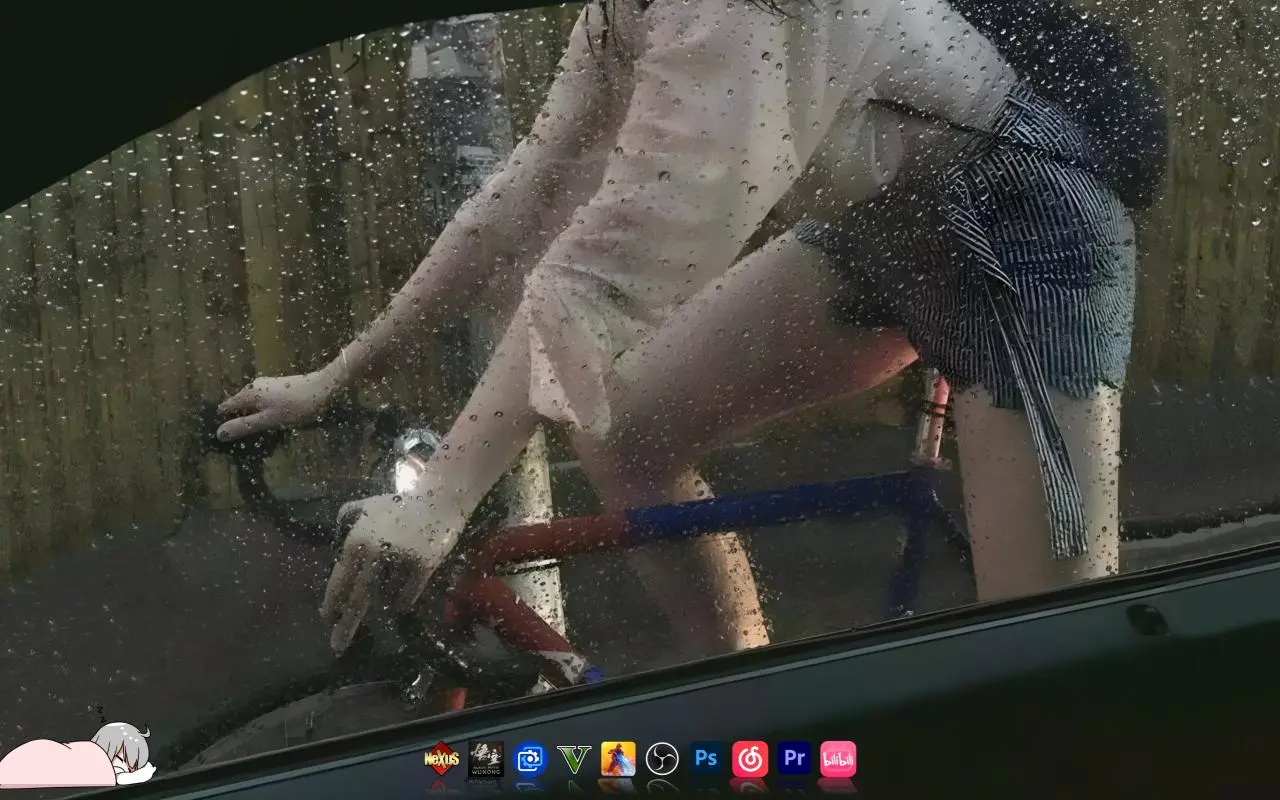
Task: Open the bilibili app icon
Action: (x=838, y=759)
